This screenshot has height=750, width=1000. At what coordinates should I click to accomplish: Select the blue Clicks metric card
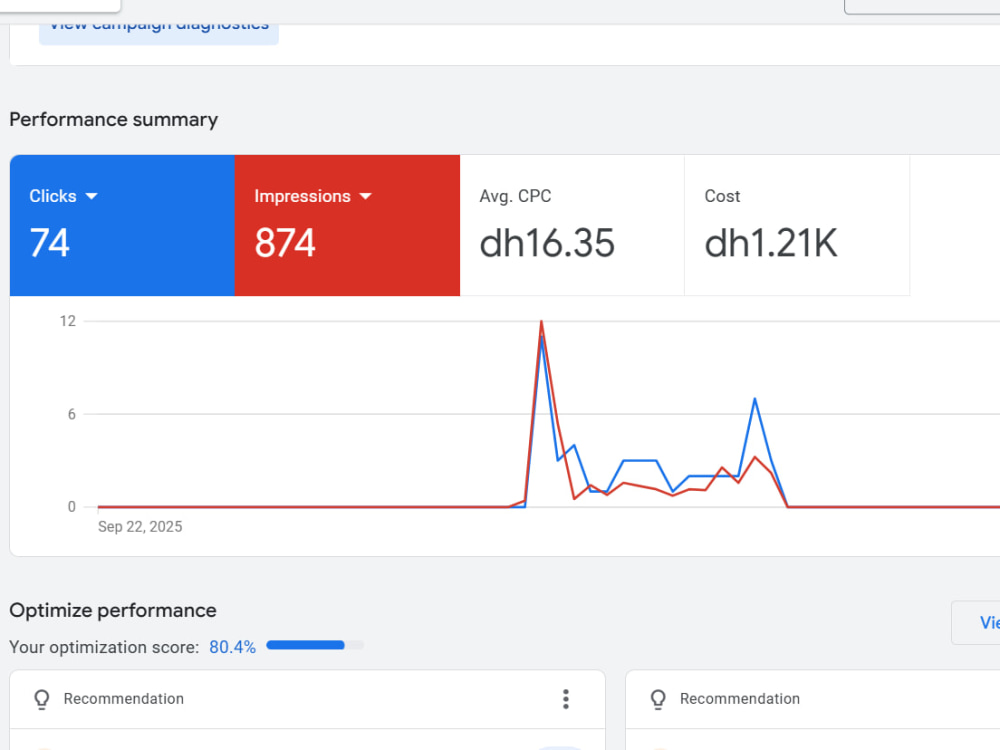pyautogui.click(x=122, y=225)
